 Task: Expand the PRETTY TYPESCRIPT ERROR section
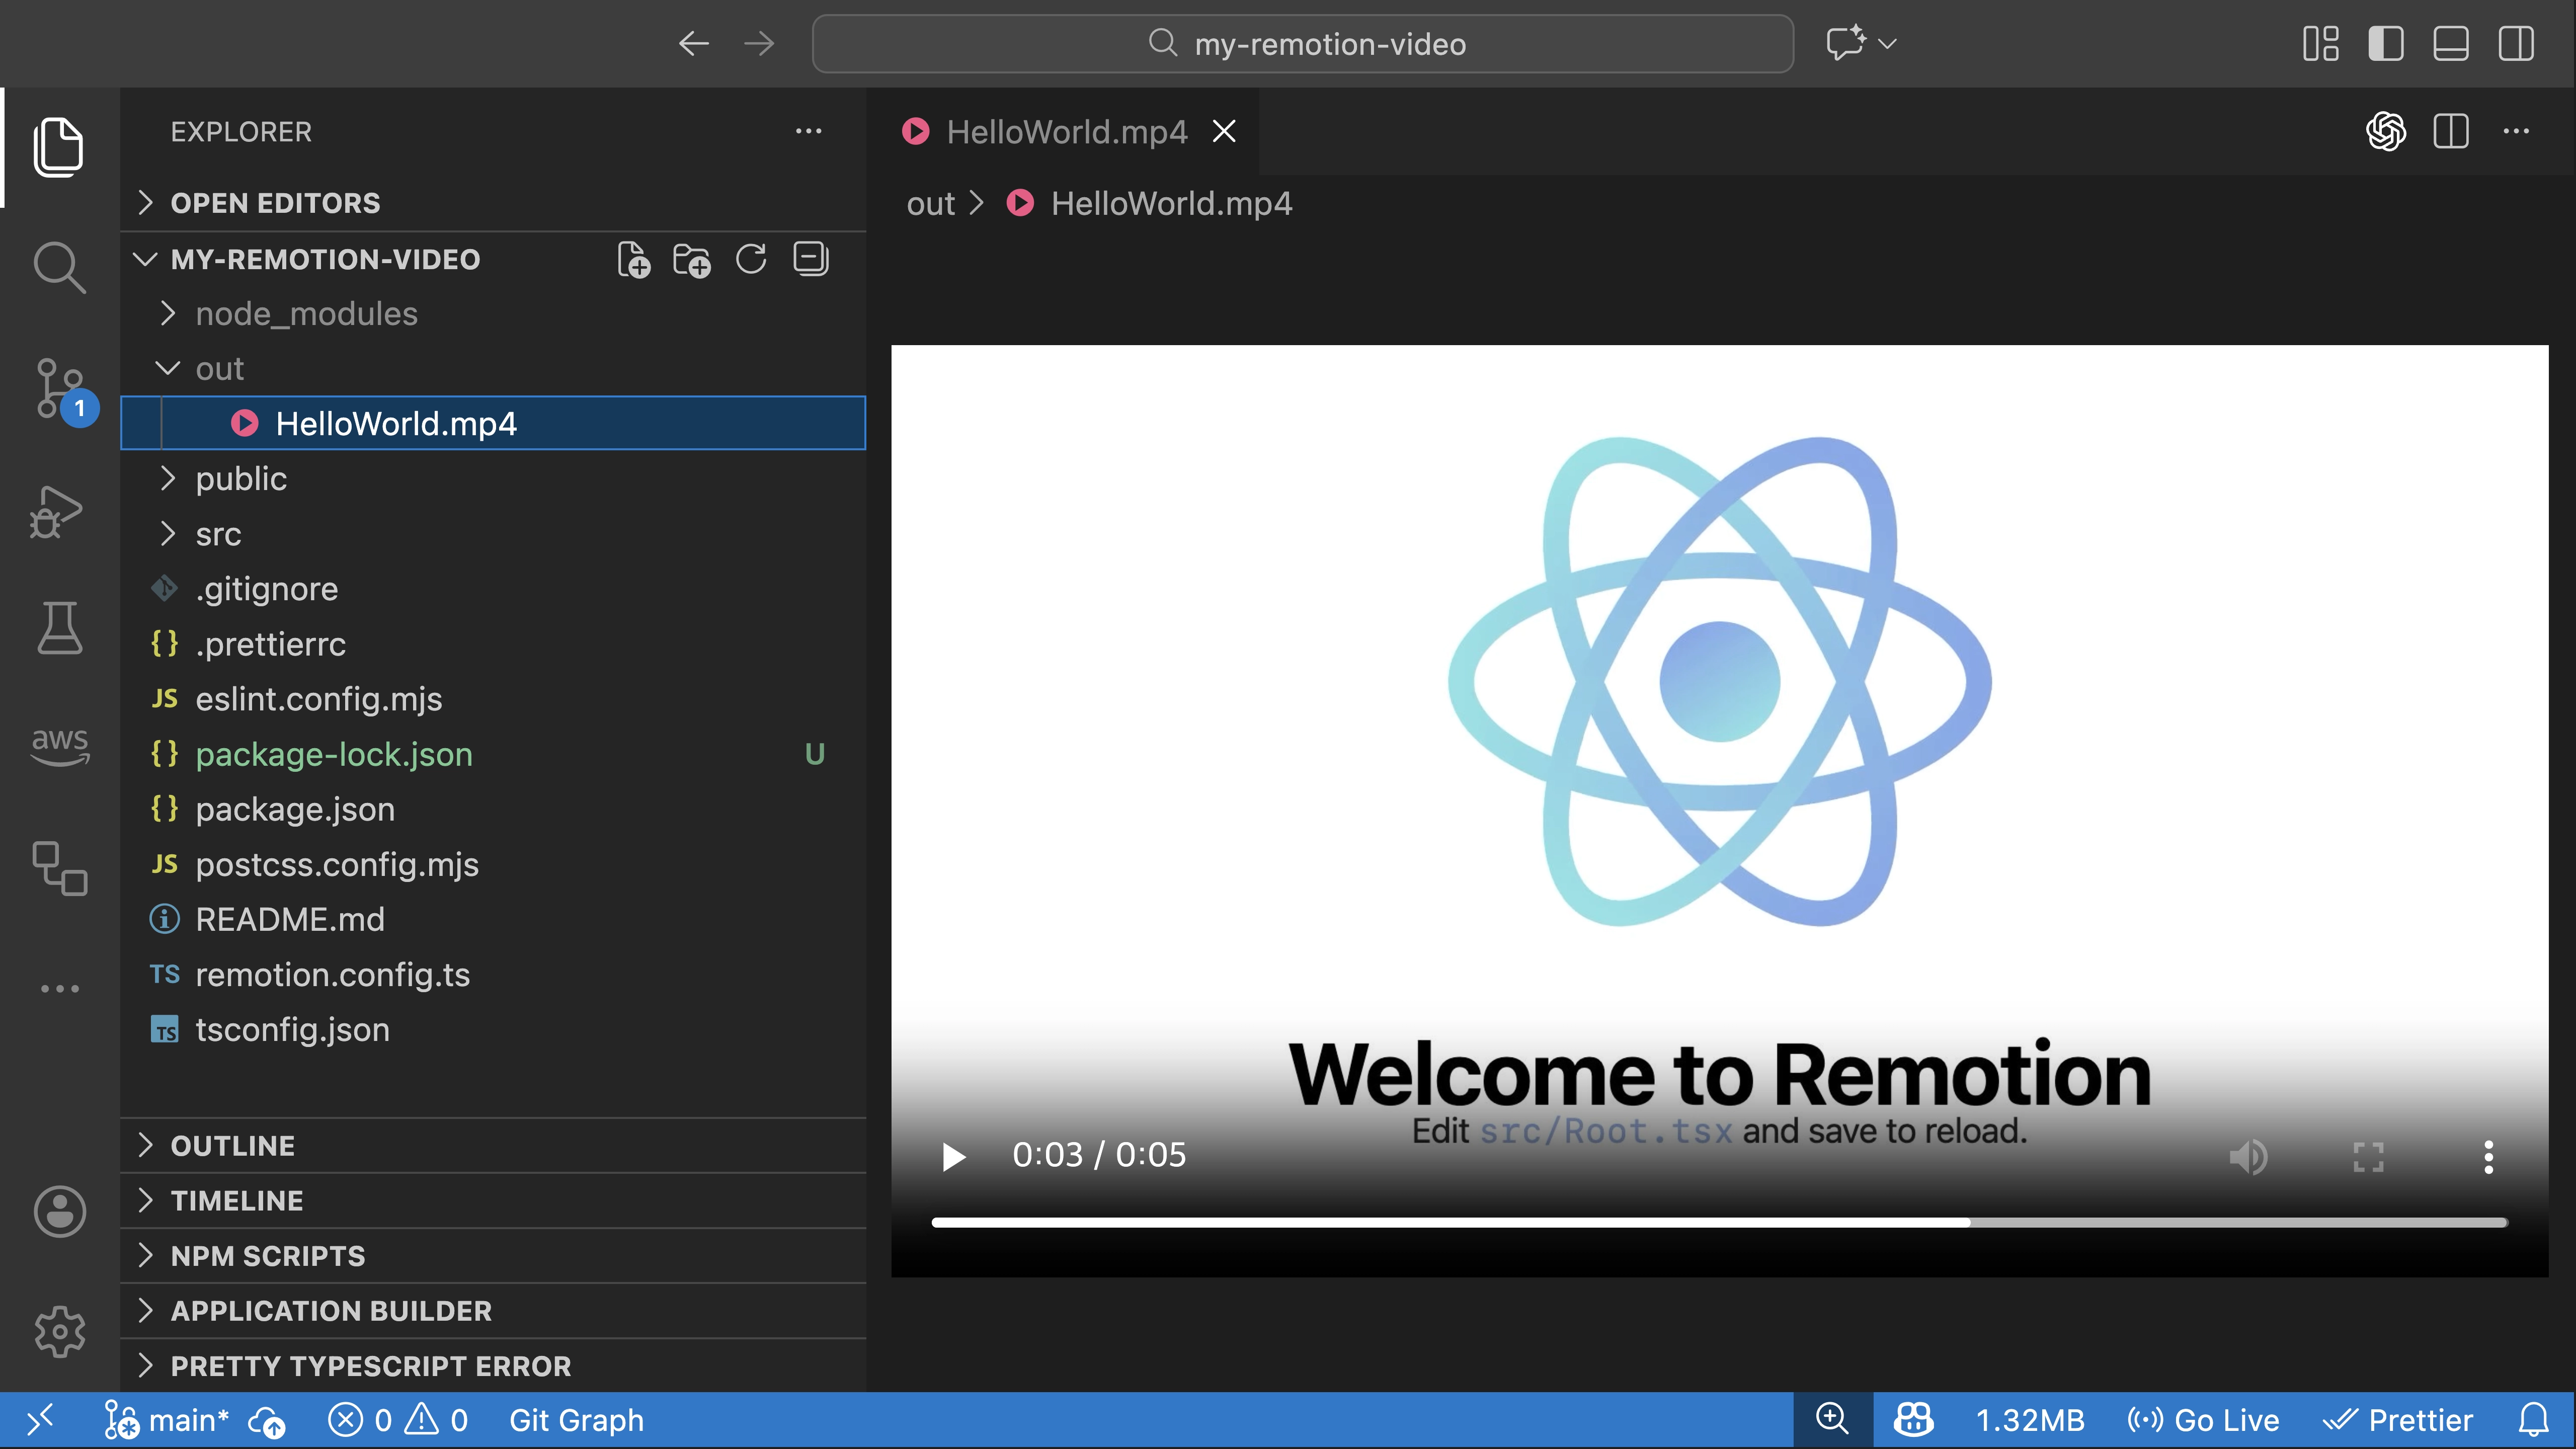(493, 1366)
